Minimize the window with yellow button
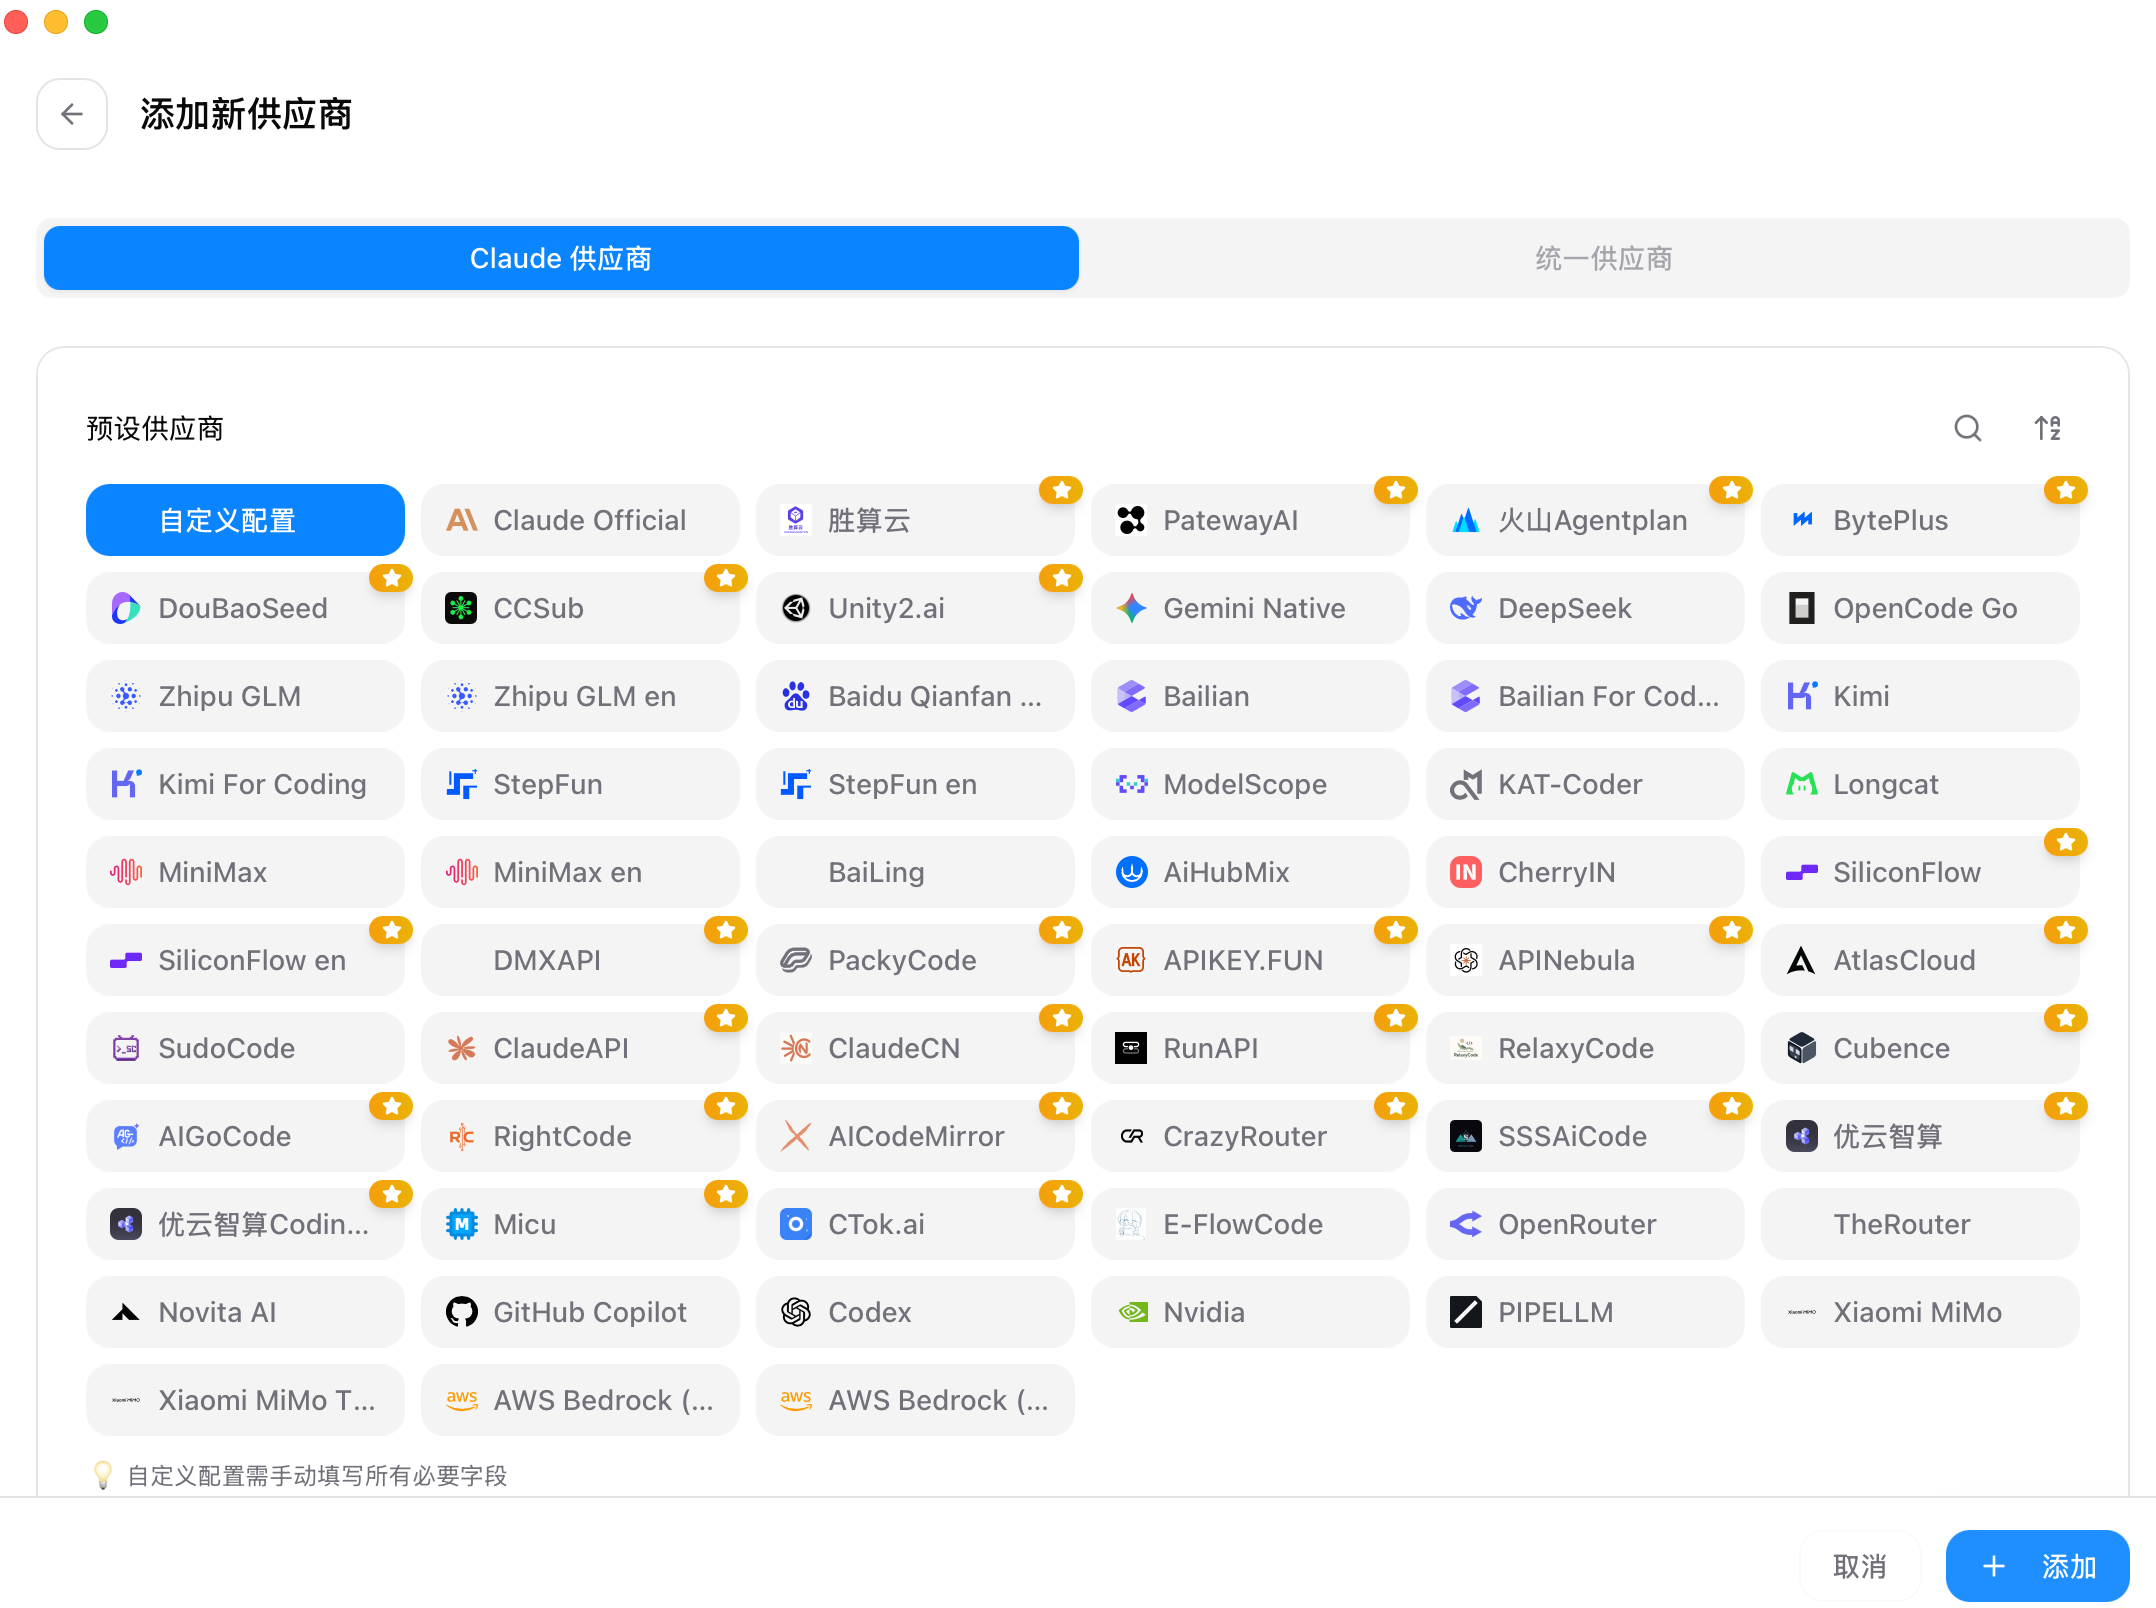 tap(56, 21)
